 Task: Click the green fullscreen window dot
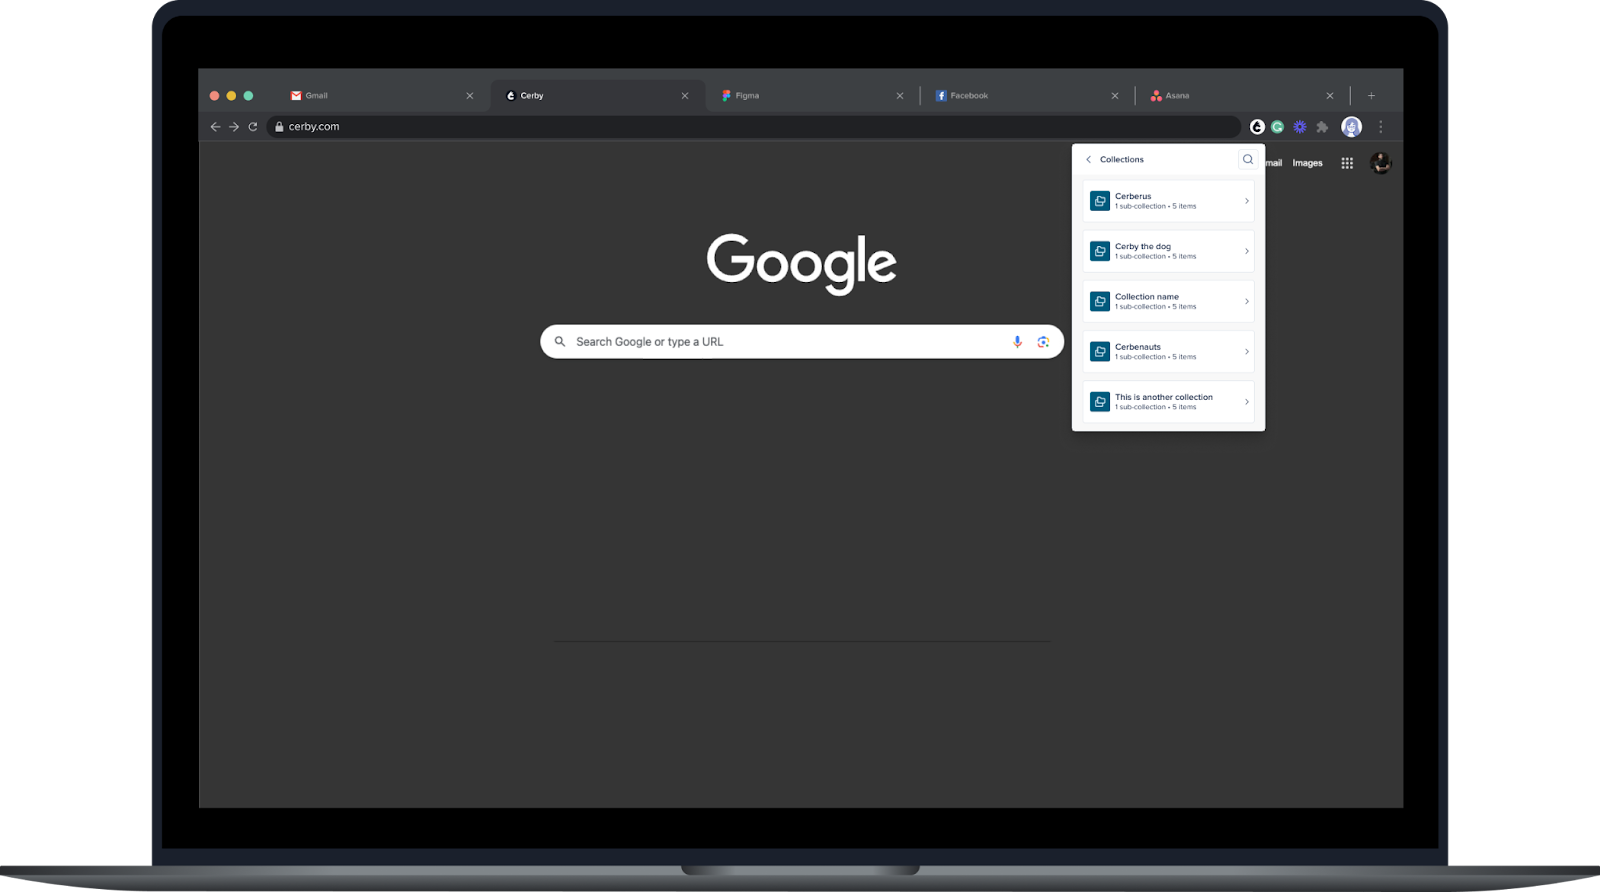click(x=248, y=96)
